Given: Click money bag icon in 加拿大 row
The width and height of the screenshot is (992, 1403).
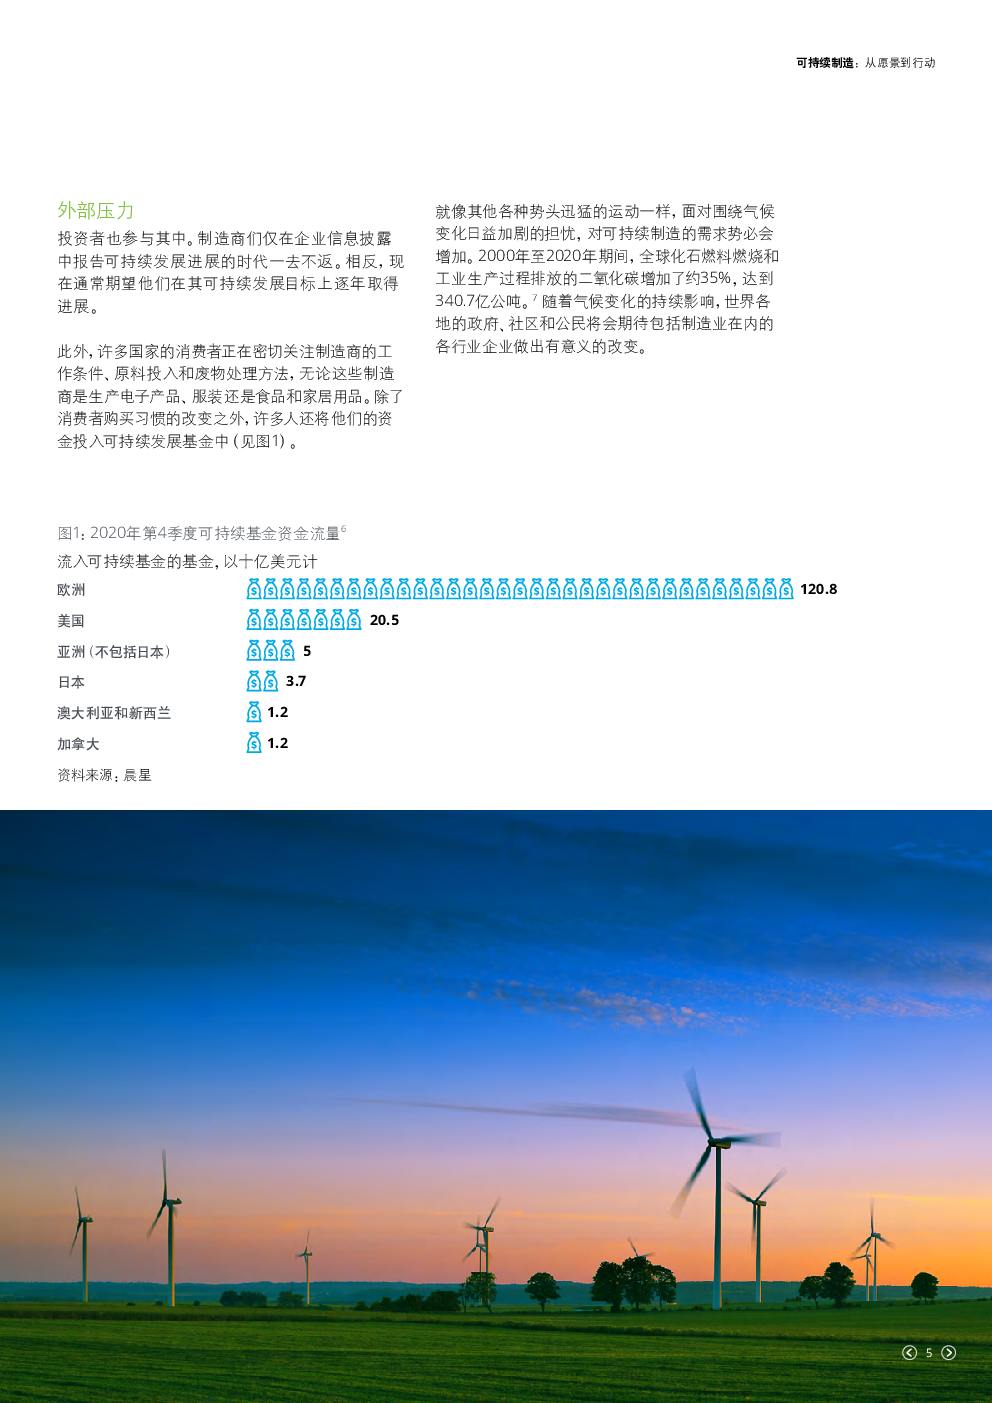Looking at the screenshot, I should click(x=254, y=743).
